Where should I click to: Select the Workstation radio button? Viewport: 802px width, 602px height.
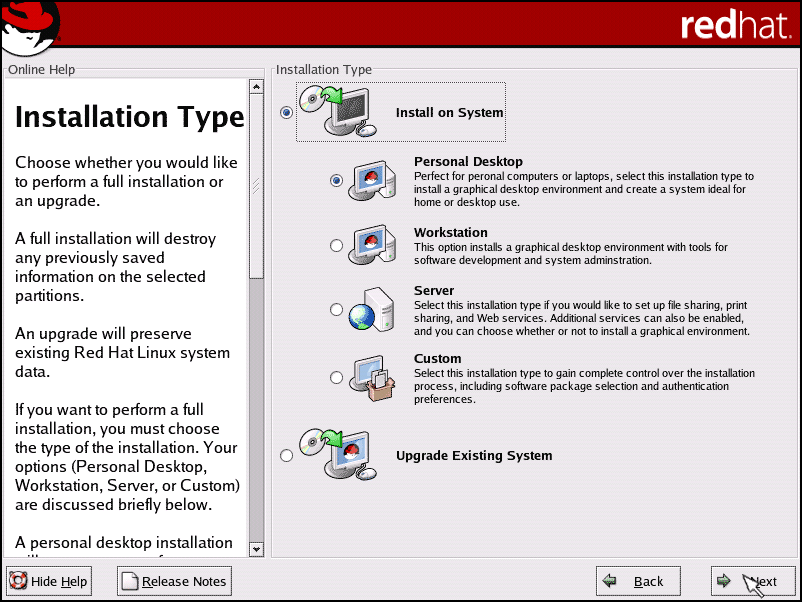pos(336,246)
